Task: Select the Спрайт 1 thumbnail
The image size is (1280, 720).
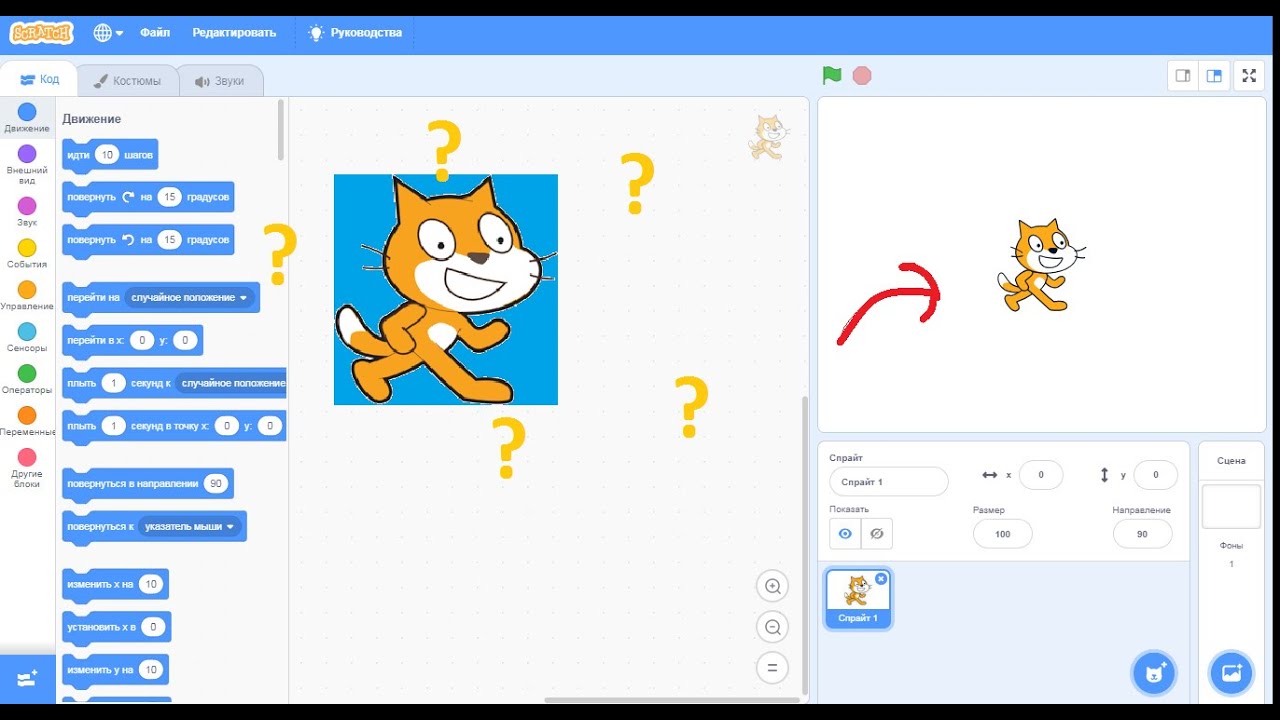Action: 858,598
